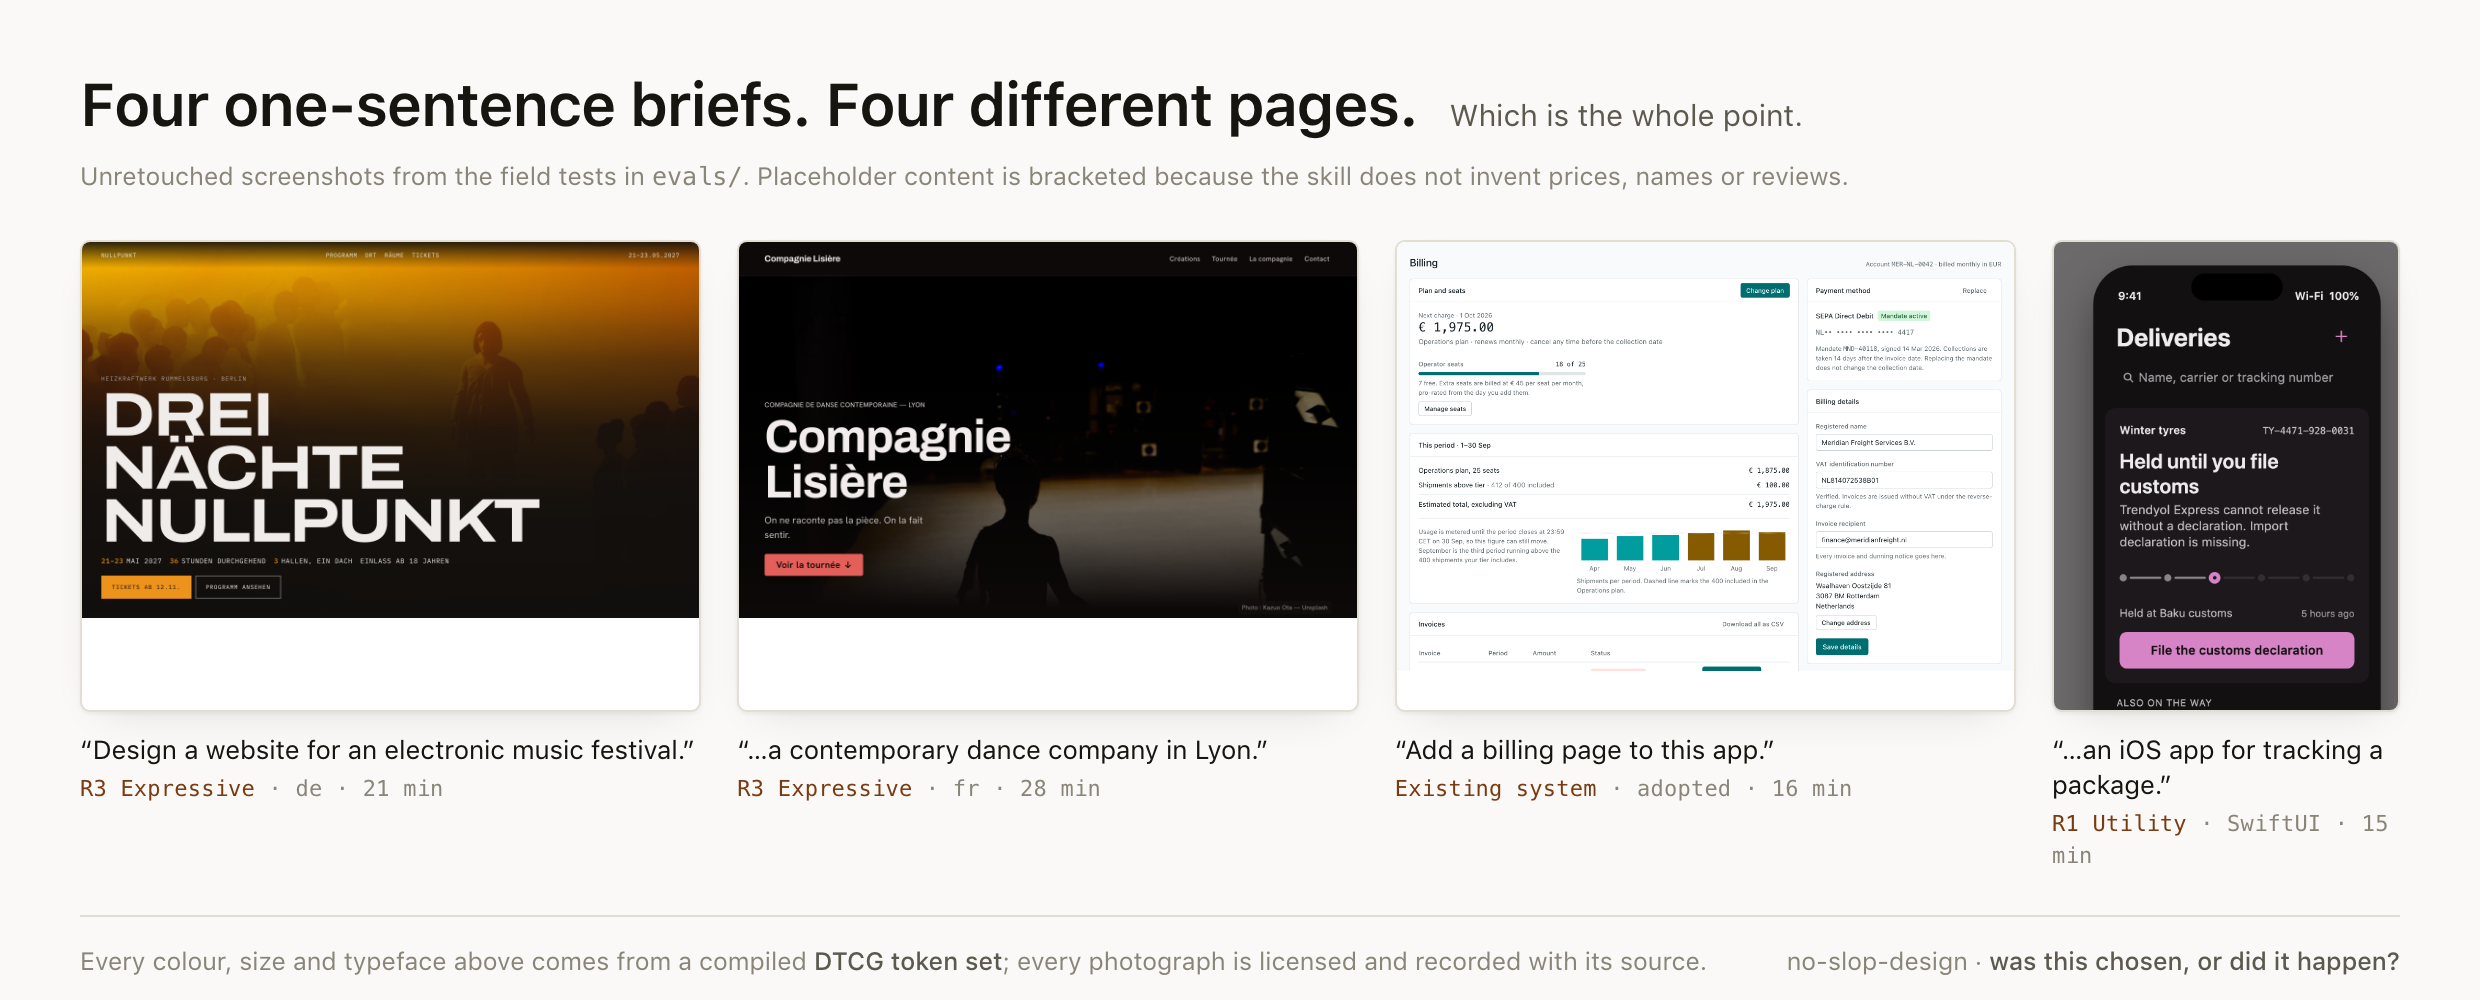Viewport: 2480px width, 1000px height.
Task: Click the VAT identification number field
Action: pyautogui.click(x=1903, y=481)
